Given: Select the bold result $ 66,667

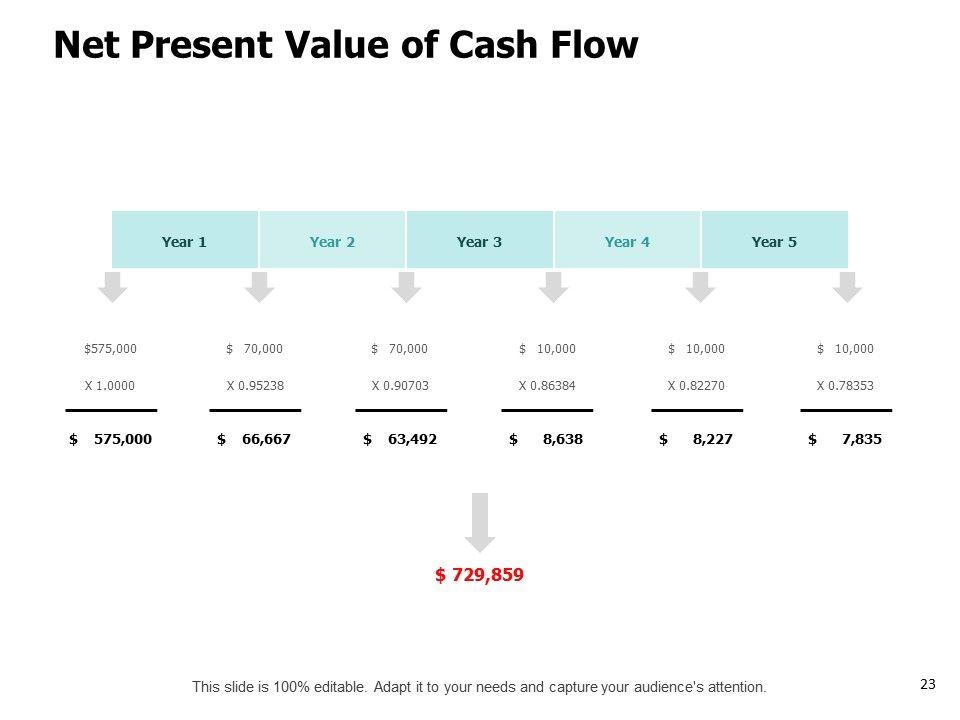Looking at the screenshot, I should pyautogui.click(x=254, y=439).
